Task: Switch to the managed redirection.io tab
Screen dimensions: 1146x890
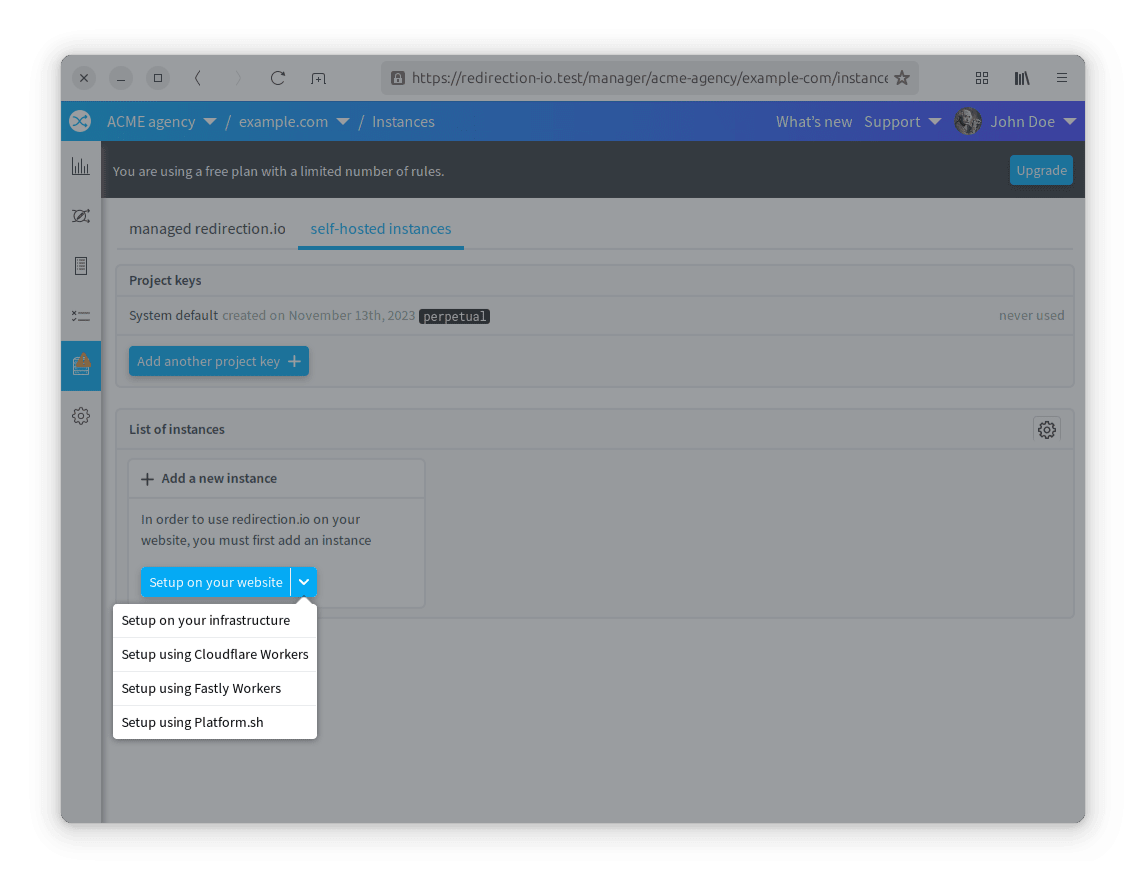Action: (206, 228)
